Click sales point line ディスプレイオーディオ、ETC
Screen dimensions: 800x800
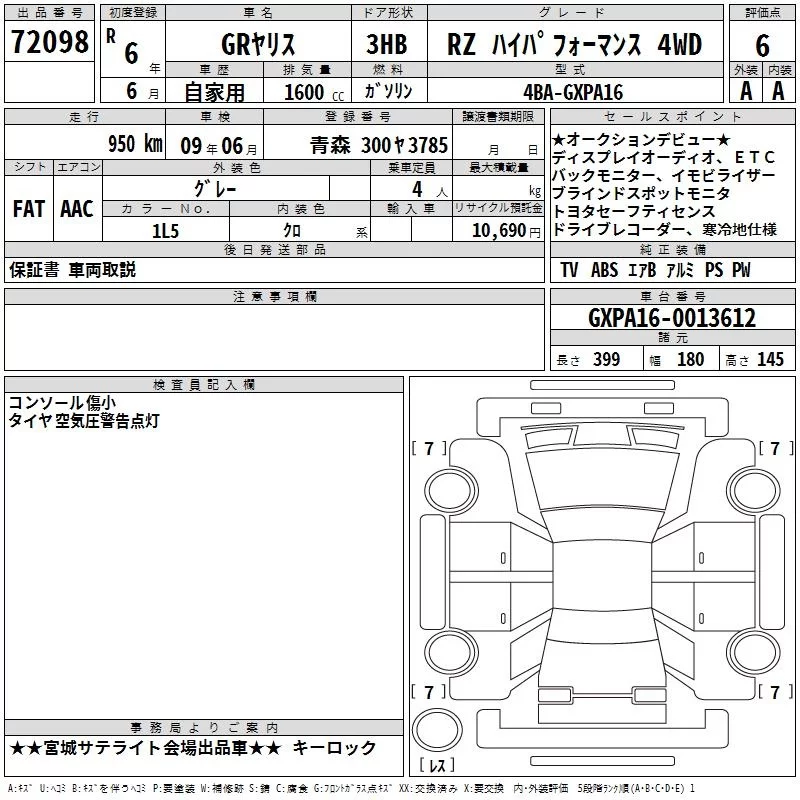point(663,158)
